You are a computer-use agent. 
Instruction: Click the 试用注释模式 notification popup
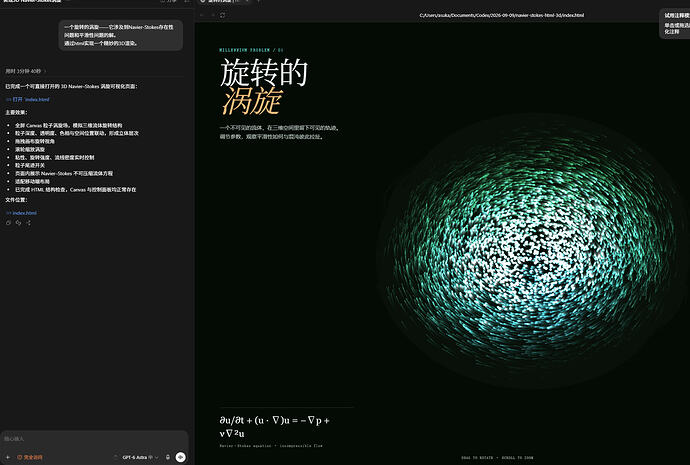click(675, 23)
